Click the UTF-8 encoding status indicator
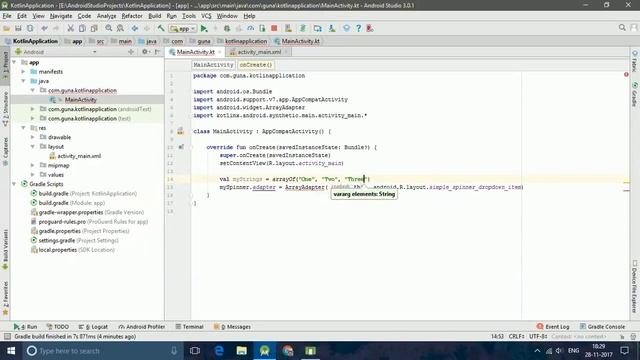Image resolution: width=640 pixels, height=360 pixels. click(x=538, y=337)
